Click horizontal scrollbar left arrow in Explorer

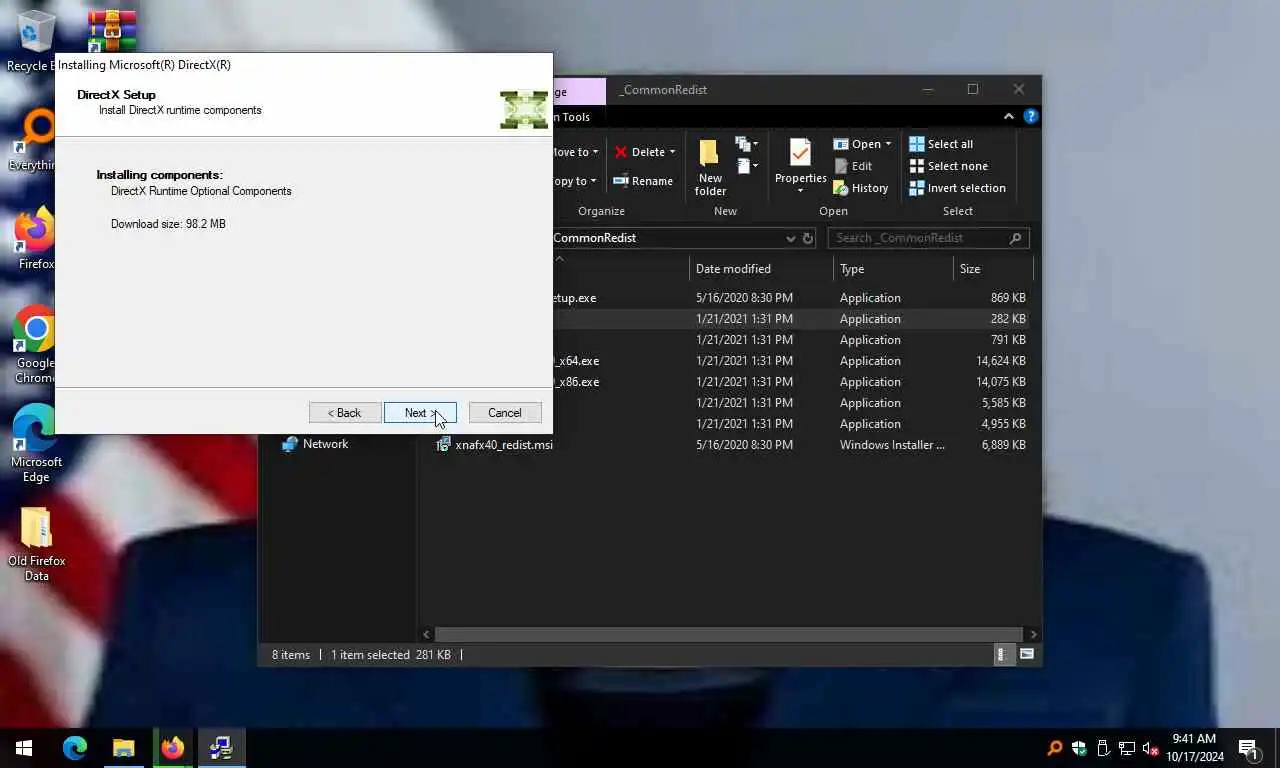[427, 634]
